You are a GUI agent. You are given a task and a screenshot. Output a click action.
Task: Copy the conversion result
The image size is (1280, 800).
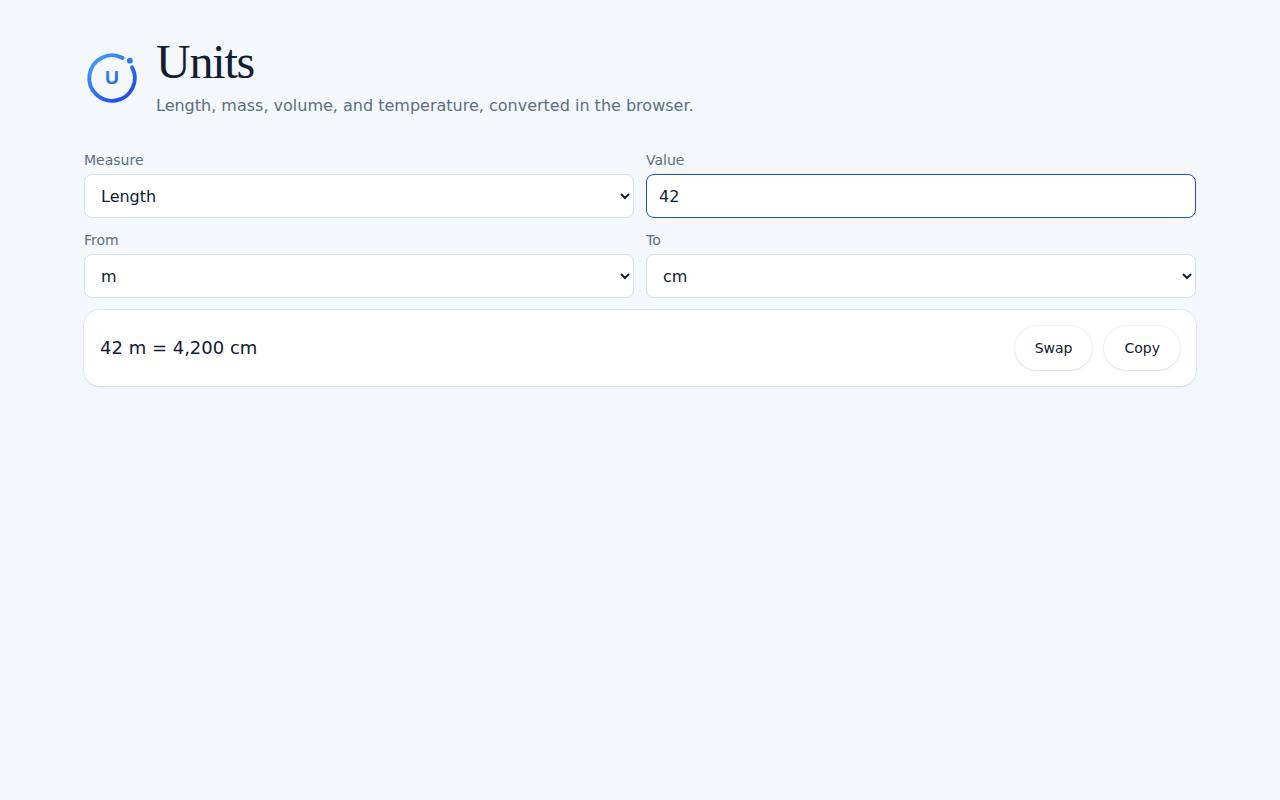tap(1142, 348)
